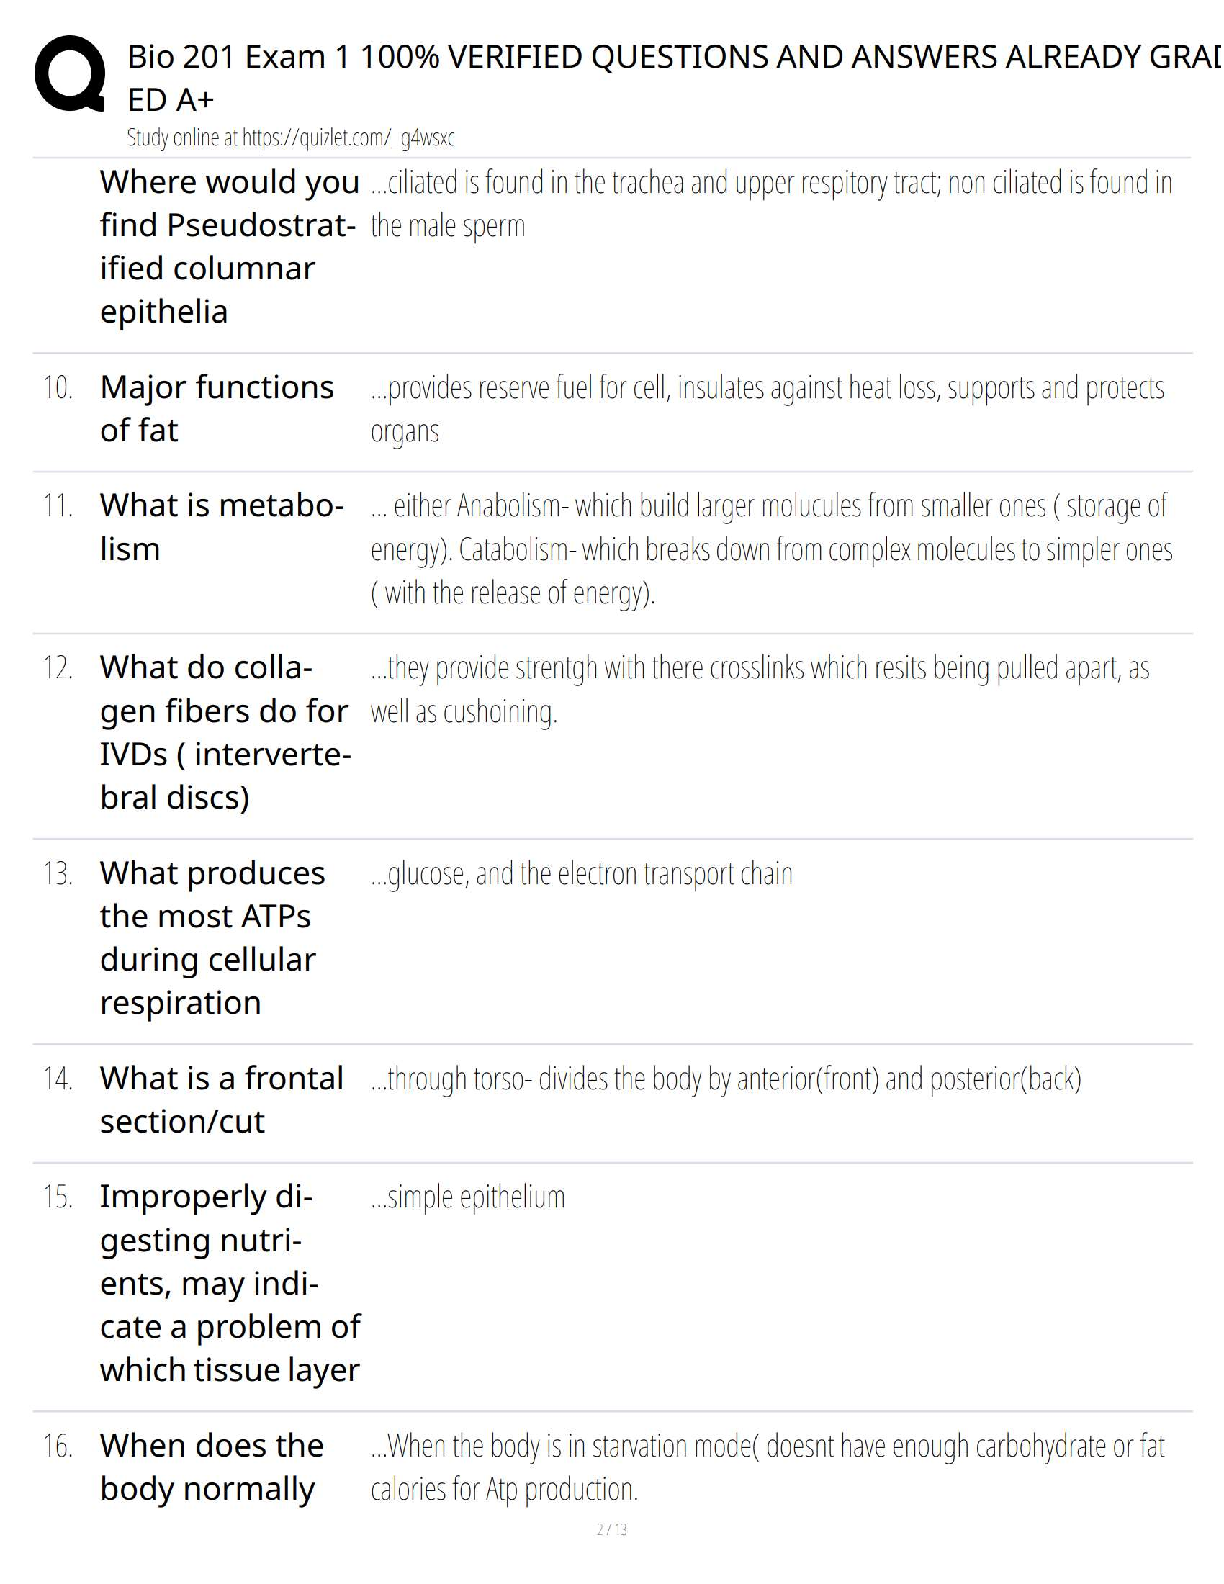Select term 16 When does the body
The height and width of the screenshot is (1584, 1224).
click(x=211, y=1466)
